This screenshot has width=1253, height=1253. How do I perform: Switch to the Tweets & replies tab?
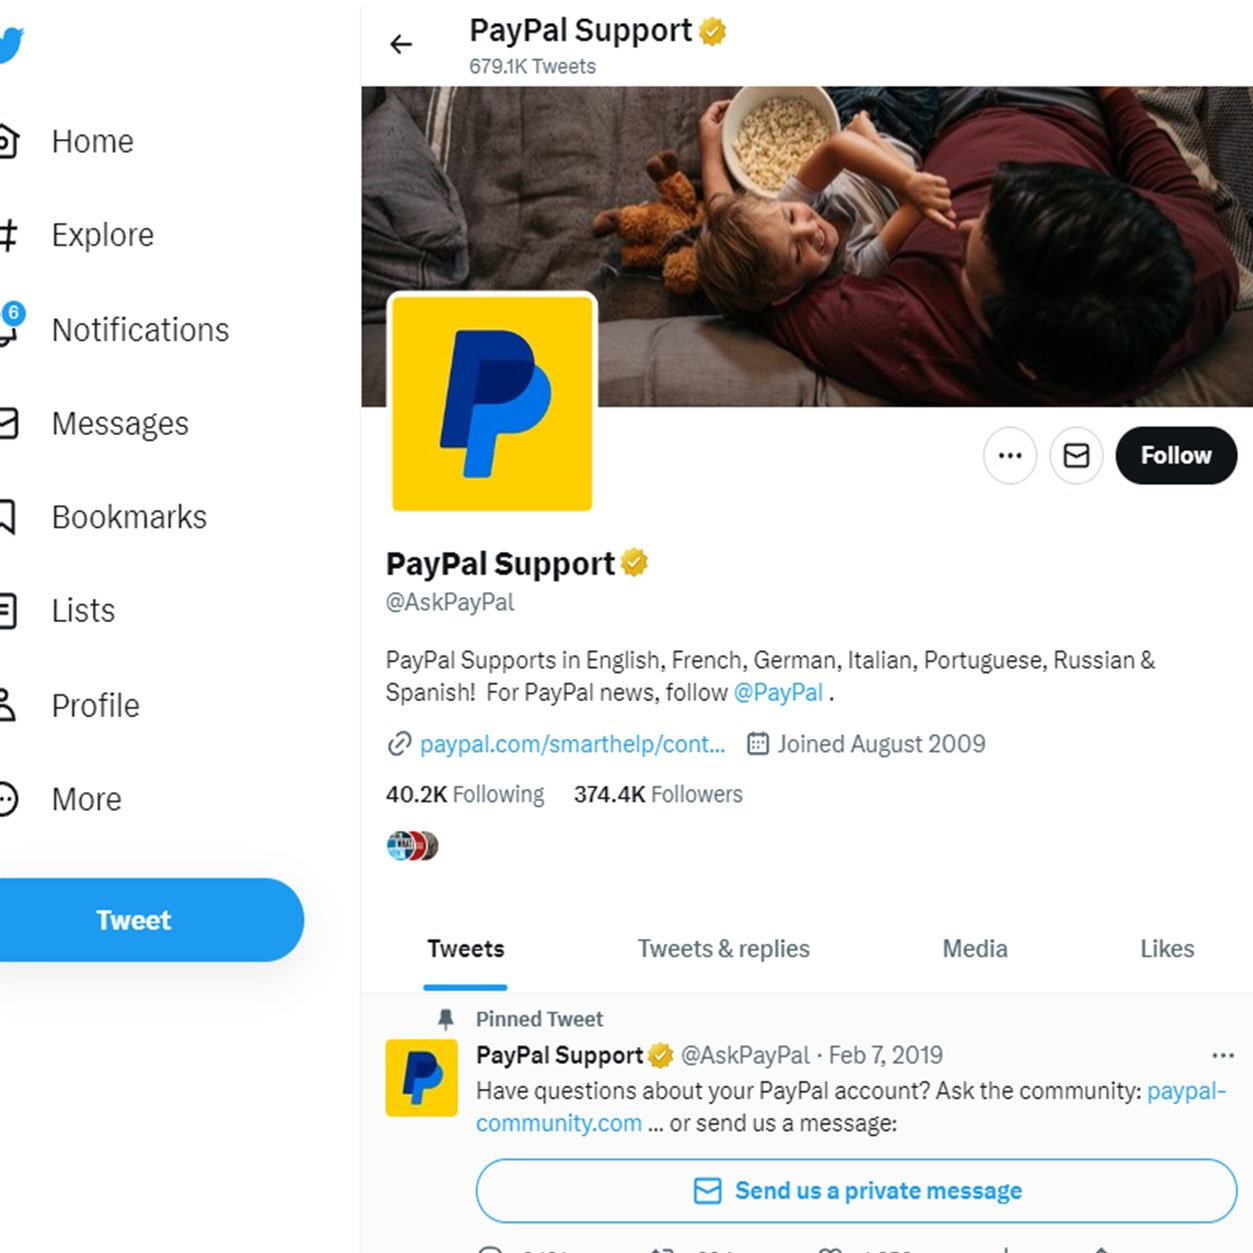(x=723, y=949)
